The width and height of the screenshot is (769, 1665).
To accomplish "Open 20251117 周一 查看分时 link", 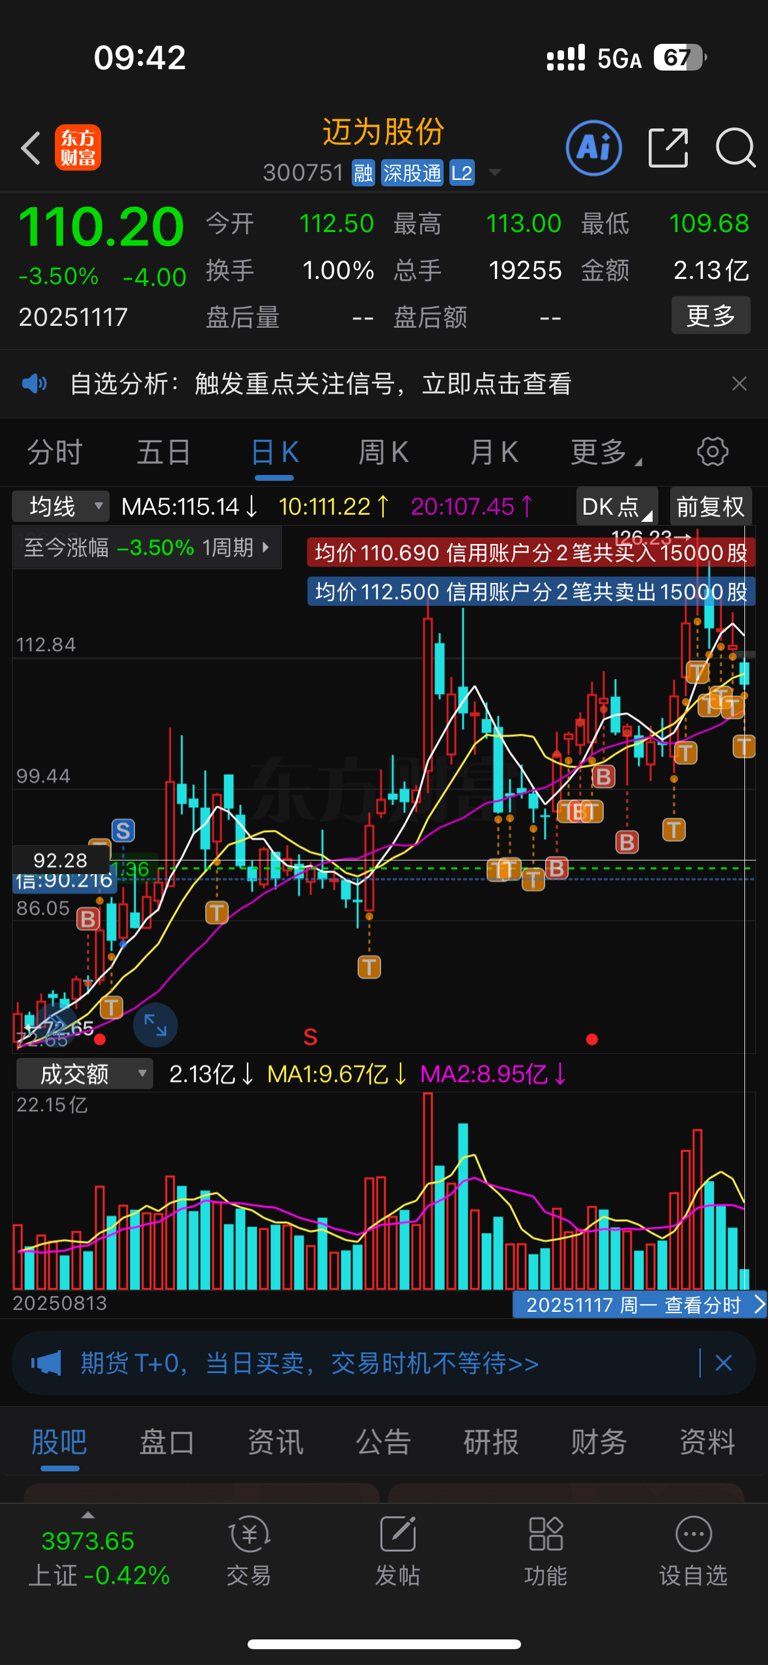I will click(640, 1305).
